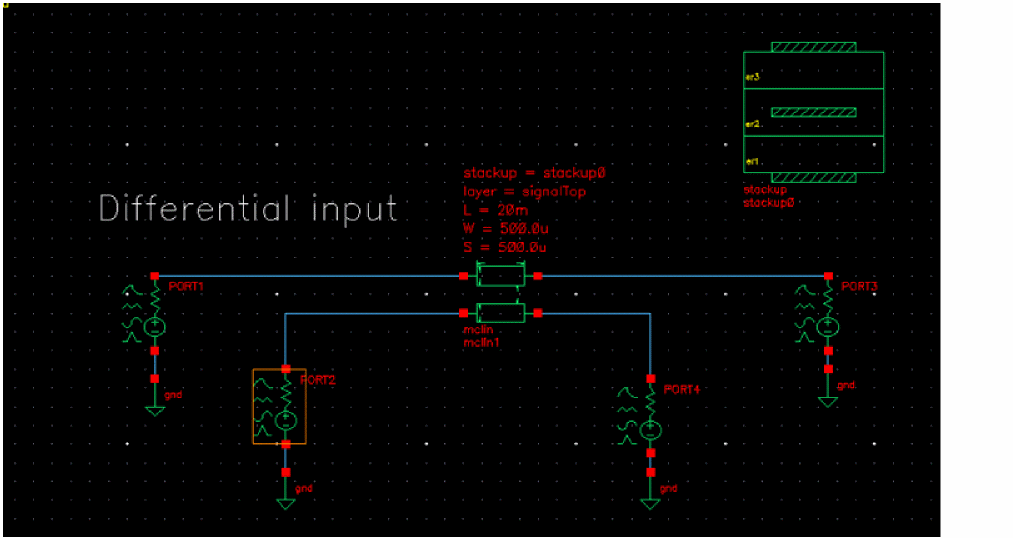Click the "layer = signalTop" parameter text
Viewport: 1013px width, 538px height.
(525, 192)
